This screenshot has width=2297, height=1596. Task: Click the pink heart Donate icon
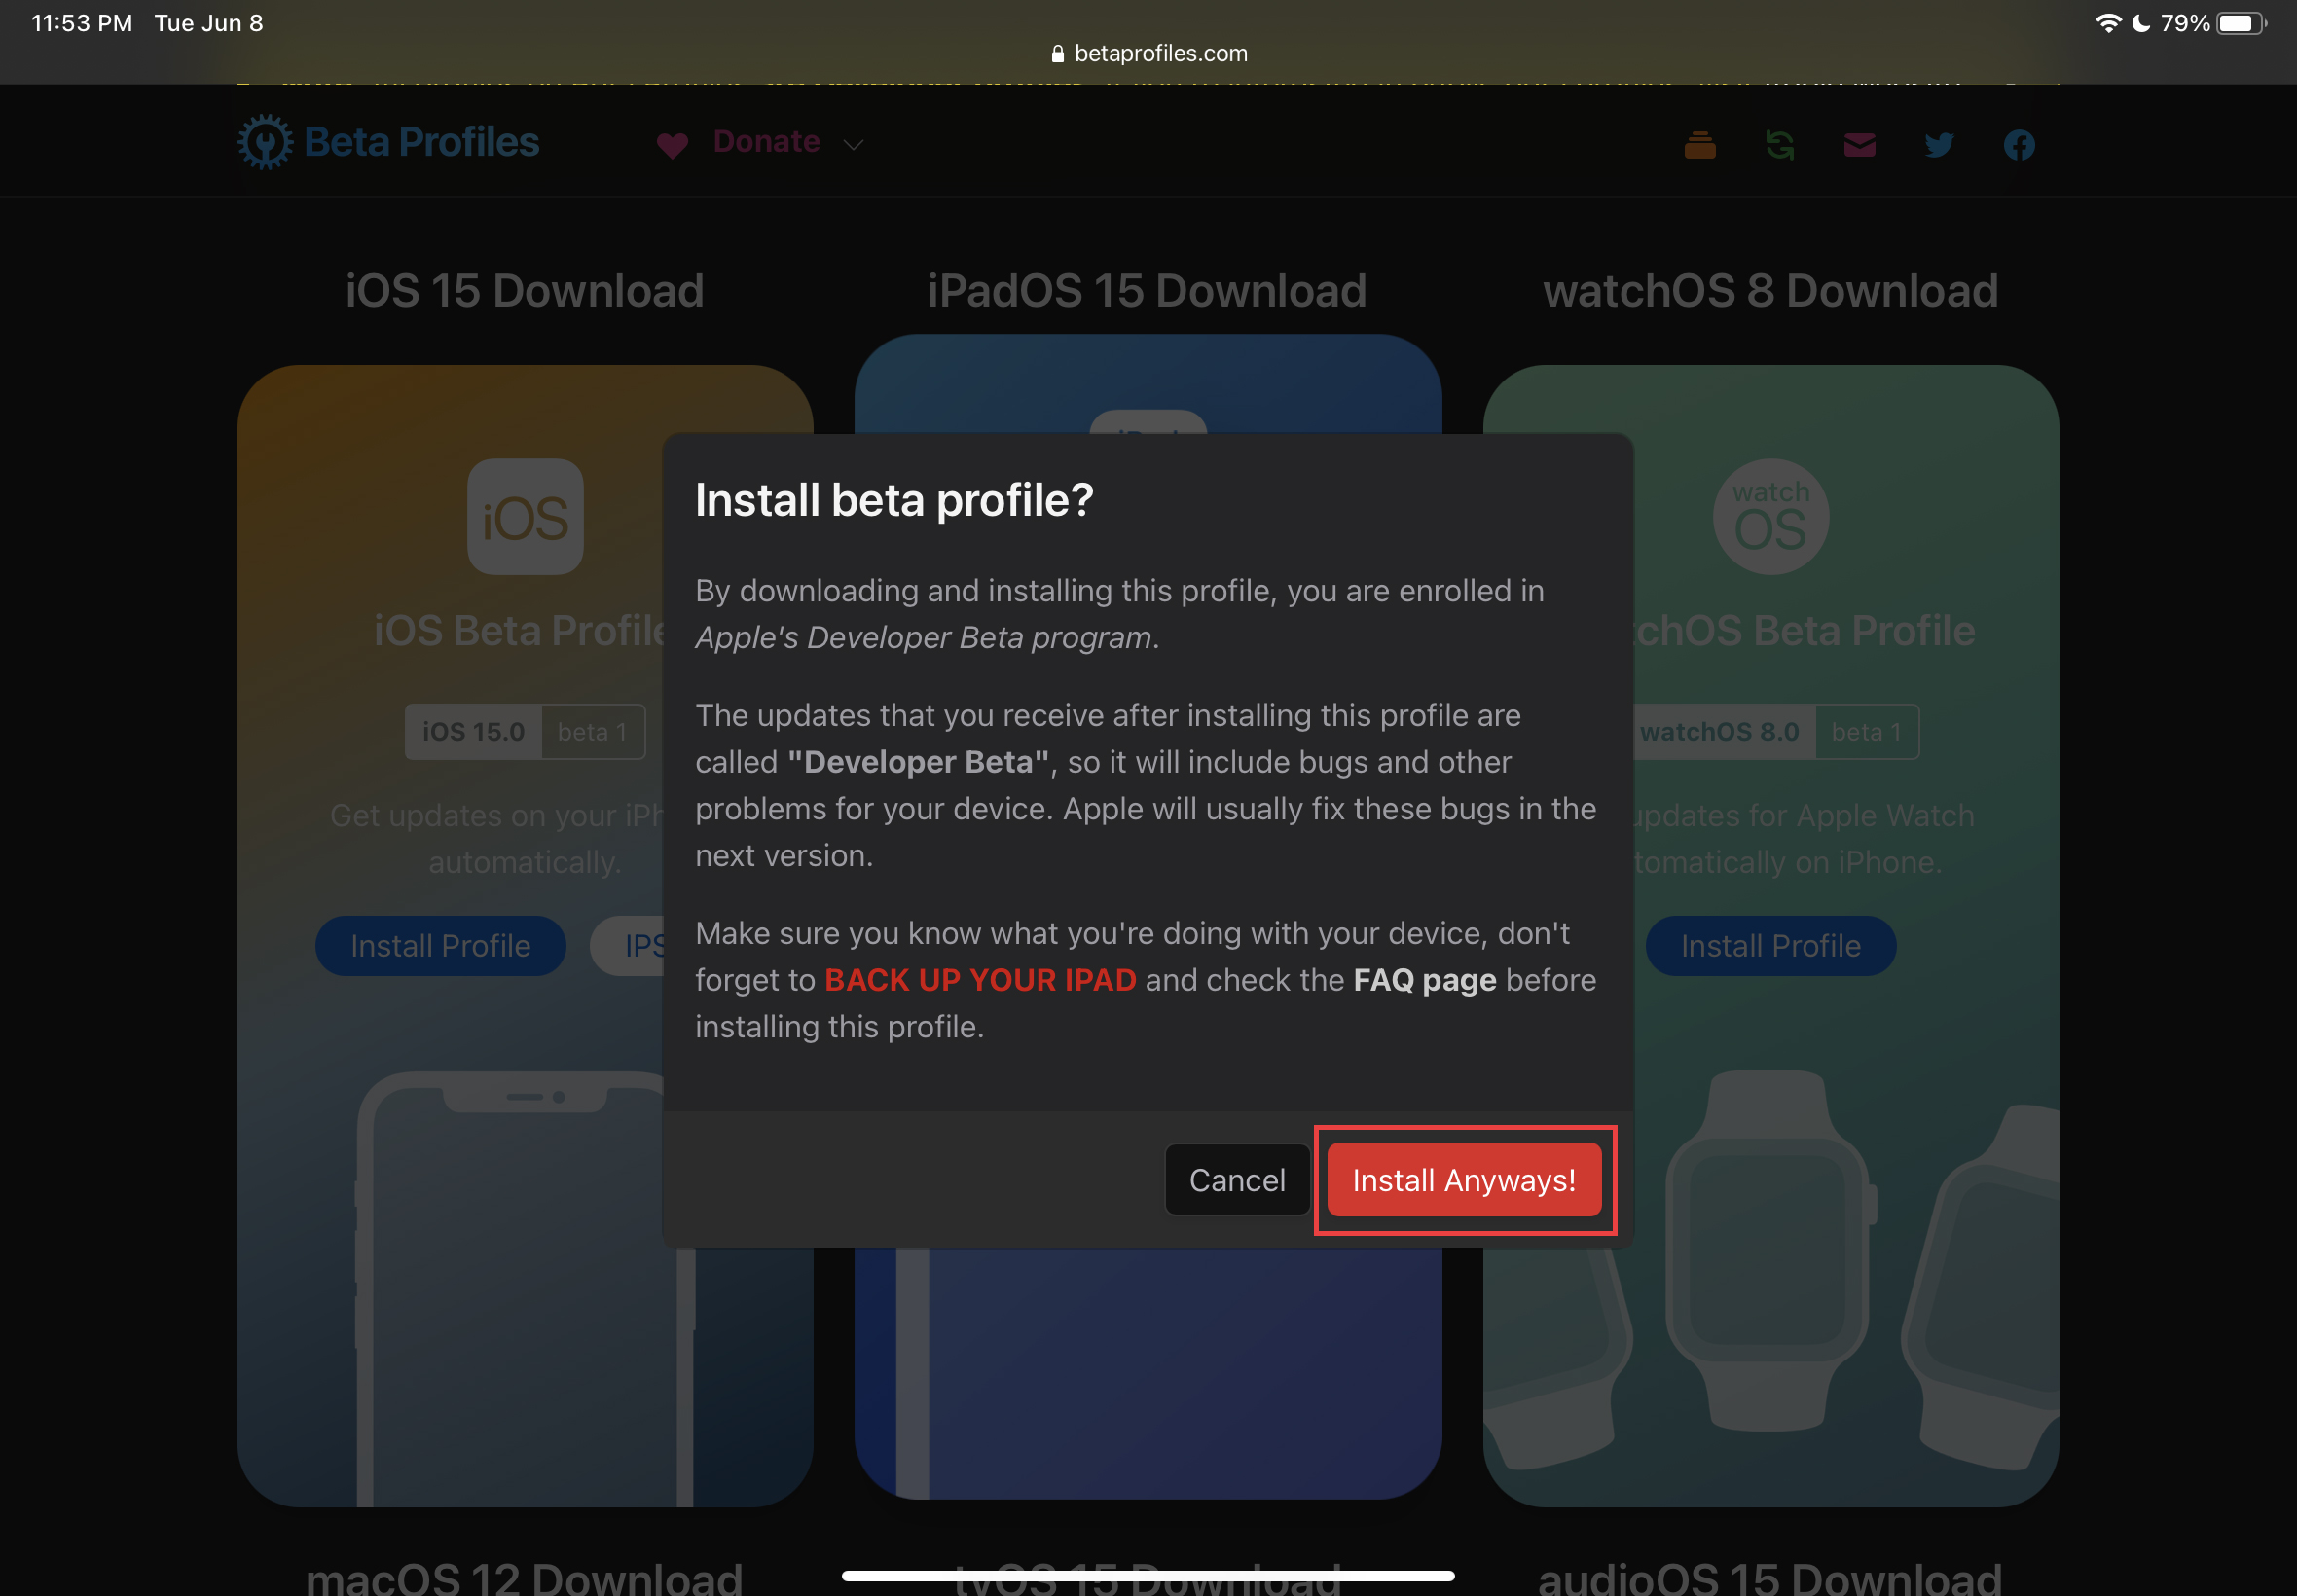pyautogui.click(x=672, y=146)
